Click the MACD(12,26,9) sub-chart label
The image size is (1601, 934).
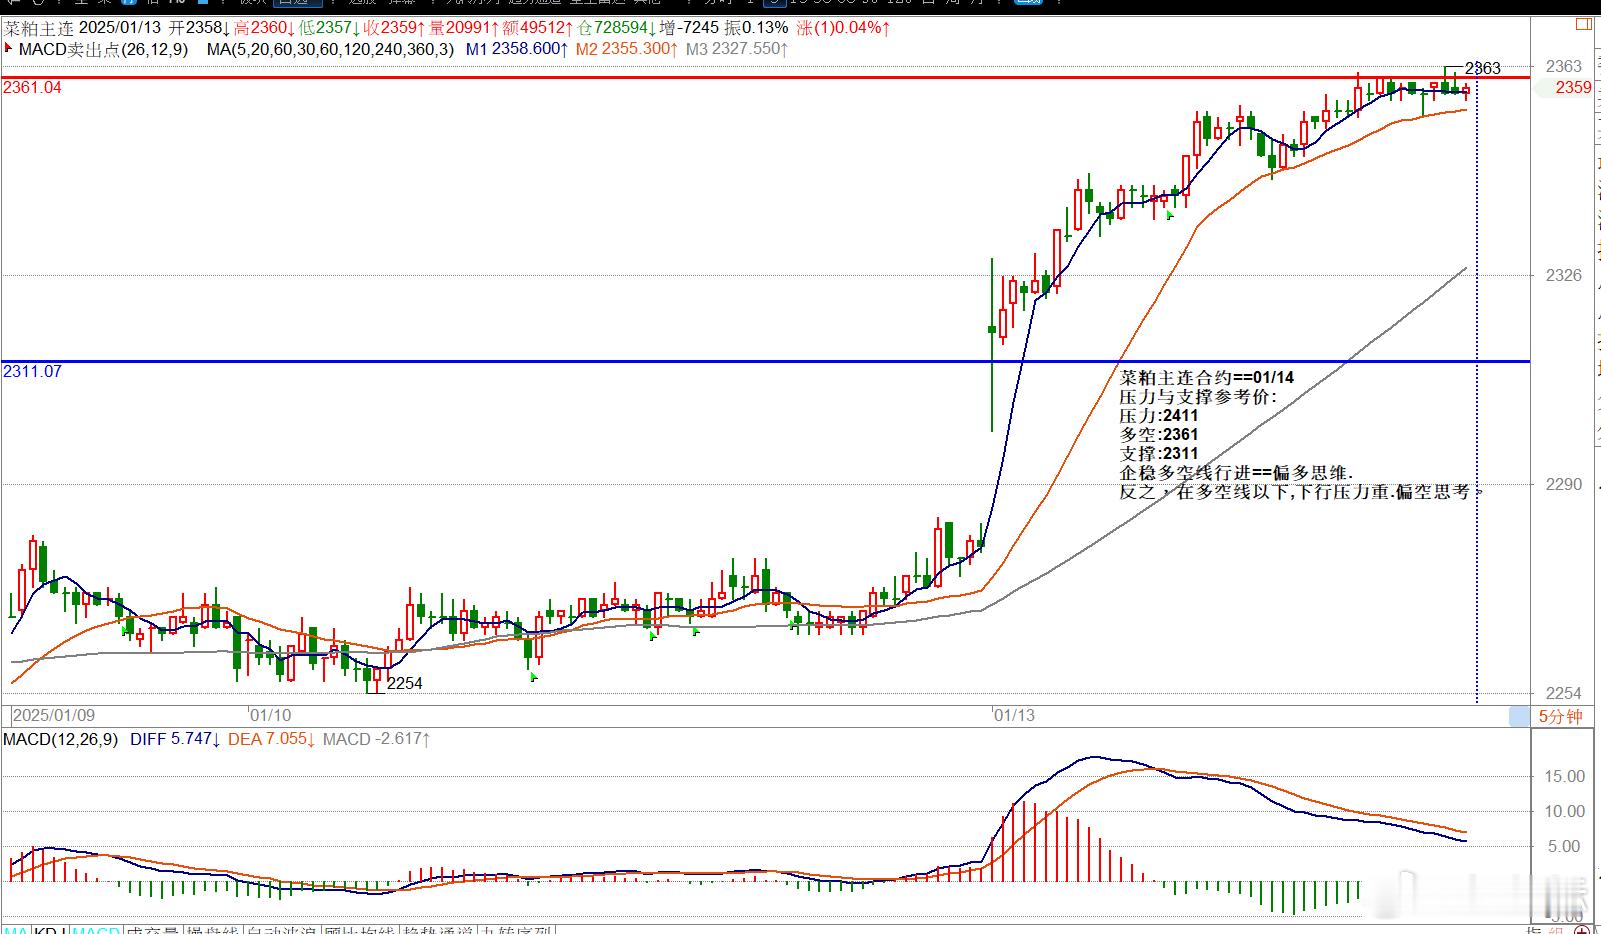(x=60, y=739)
